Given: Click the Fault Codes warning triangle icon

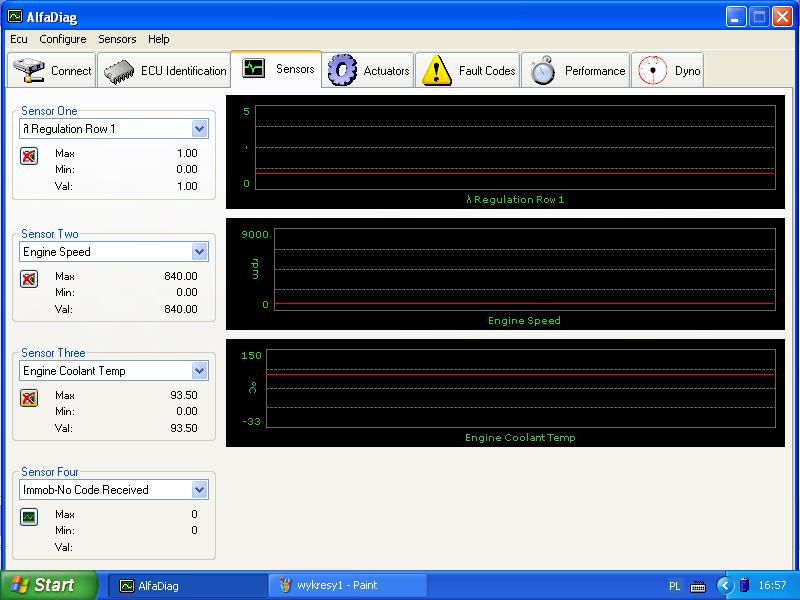Looking at the screenshot, I should coord(436,70).
